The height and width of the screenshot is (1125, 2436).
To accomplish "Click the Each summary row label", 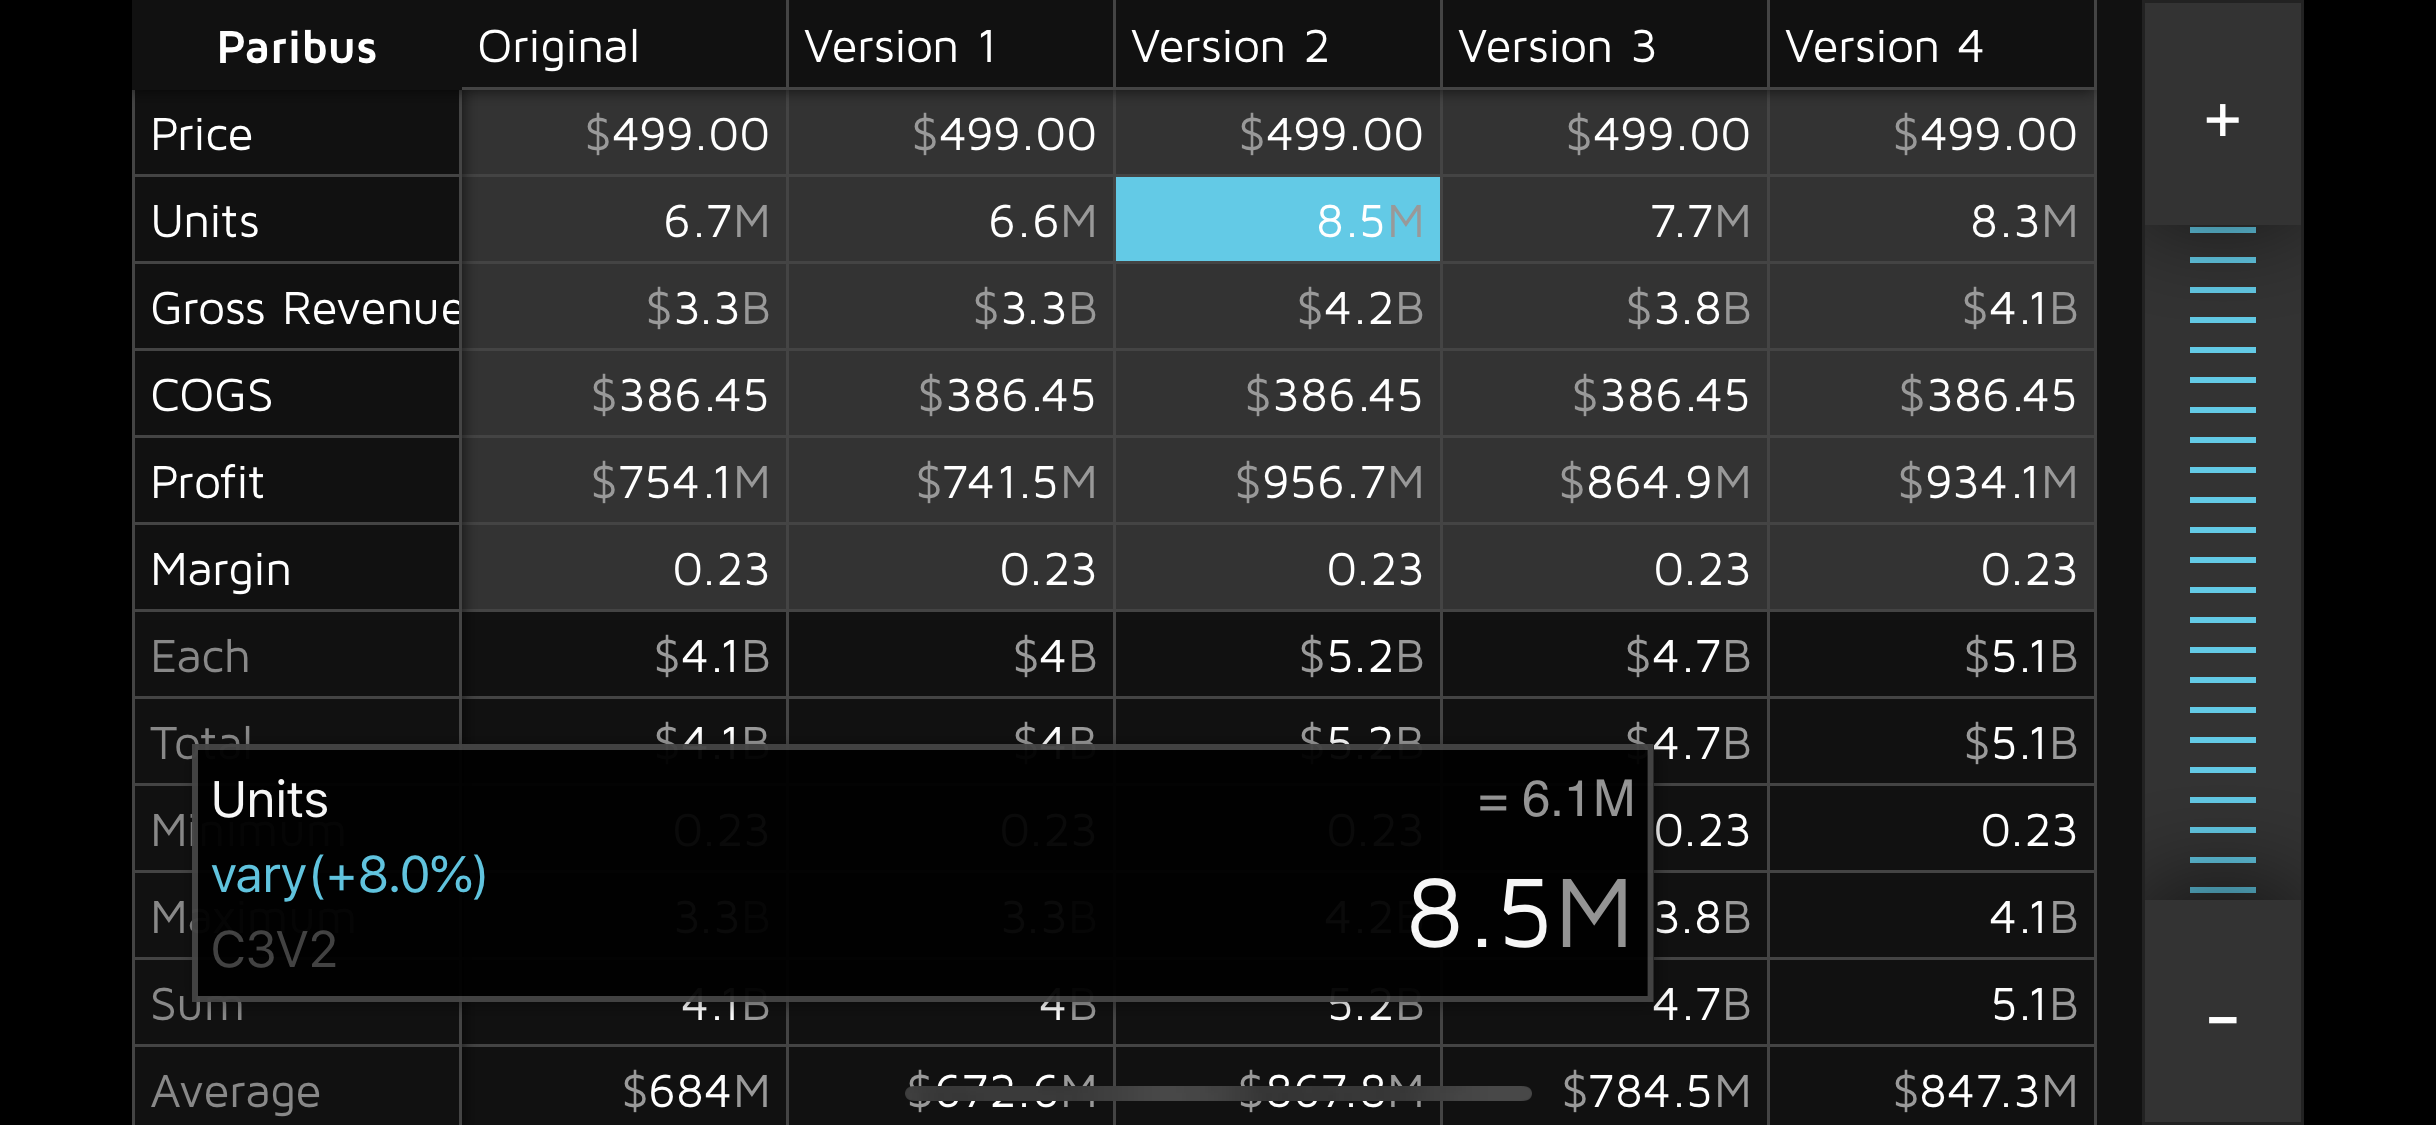I will (x=297, y=656).
